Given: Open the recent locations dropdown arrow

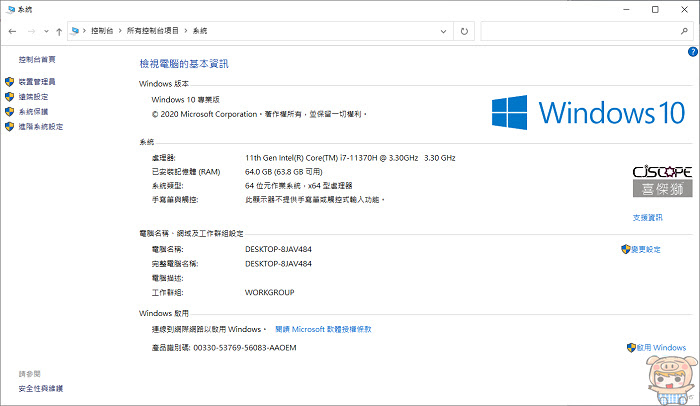Looking at the screenshot, I should [46, 31].
